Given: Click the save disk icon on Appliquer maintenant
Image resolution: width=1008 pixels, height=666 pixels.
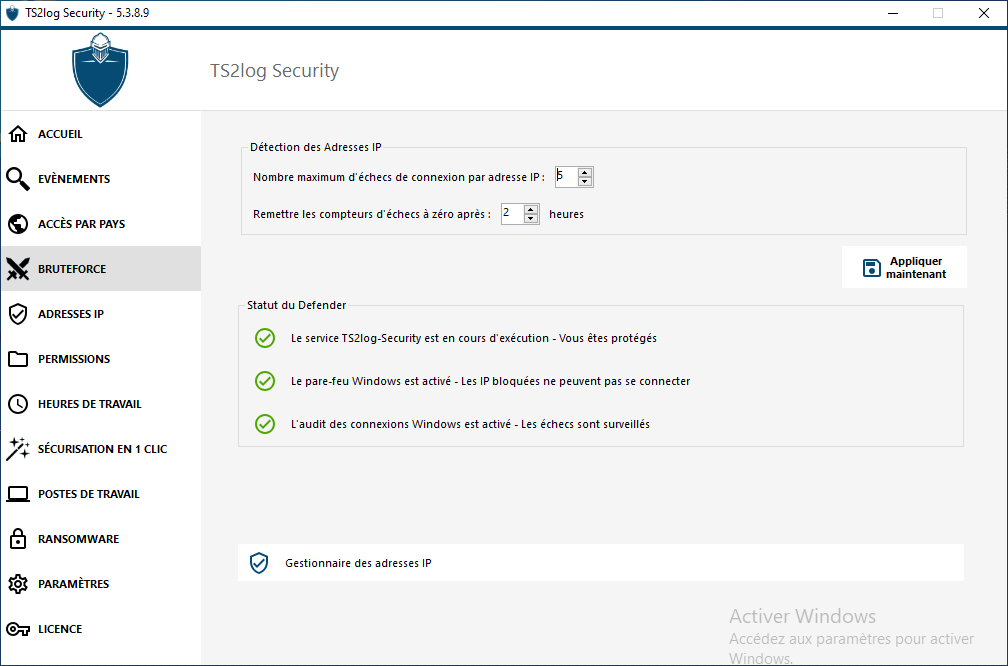Looking at the screenshot, I should (871, 267).
